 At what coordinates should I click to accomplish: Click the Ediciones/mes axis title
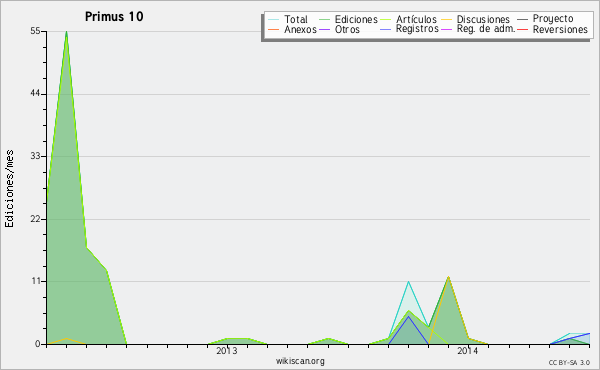9,189
